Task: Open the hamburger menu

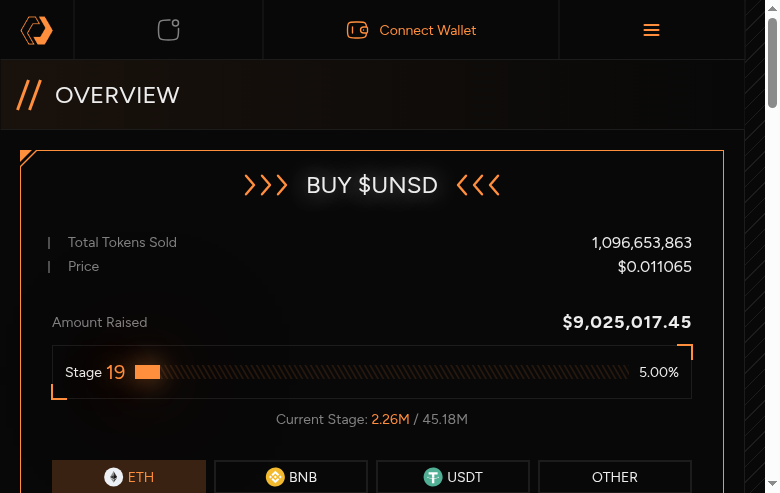Action: [651, 30]
